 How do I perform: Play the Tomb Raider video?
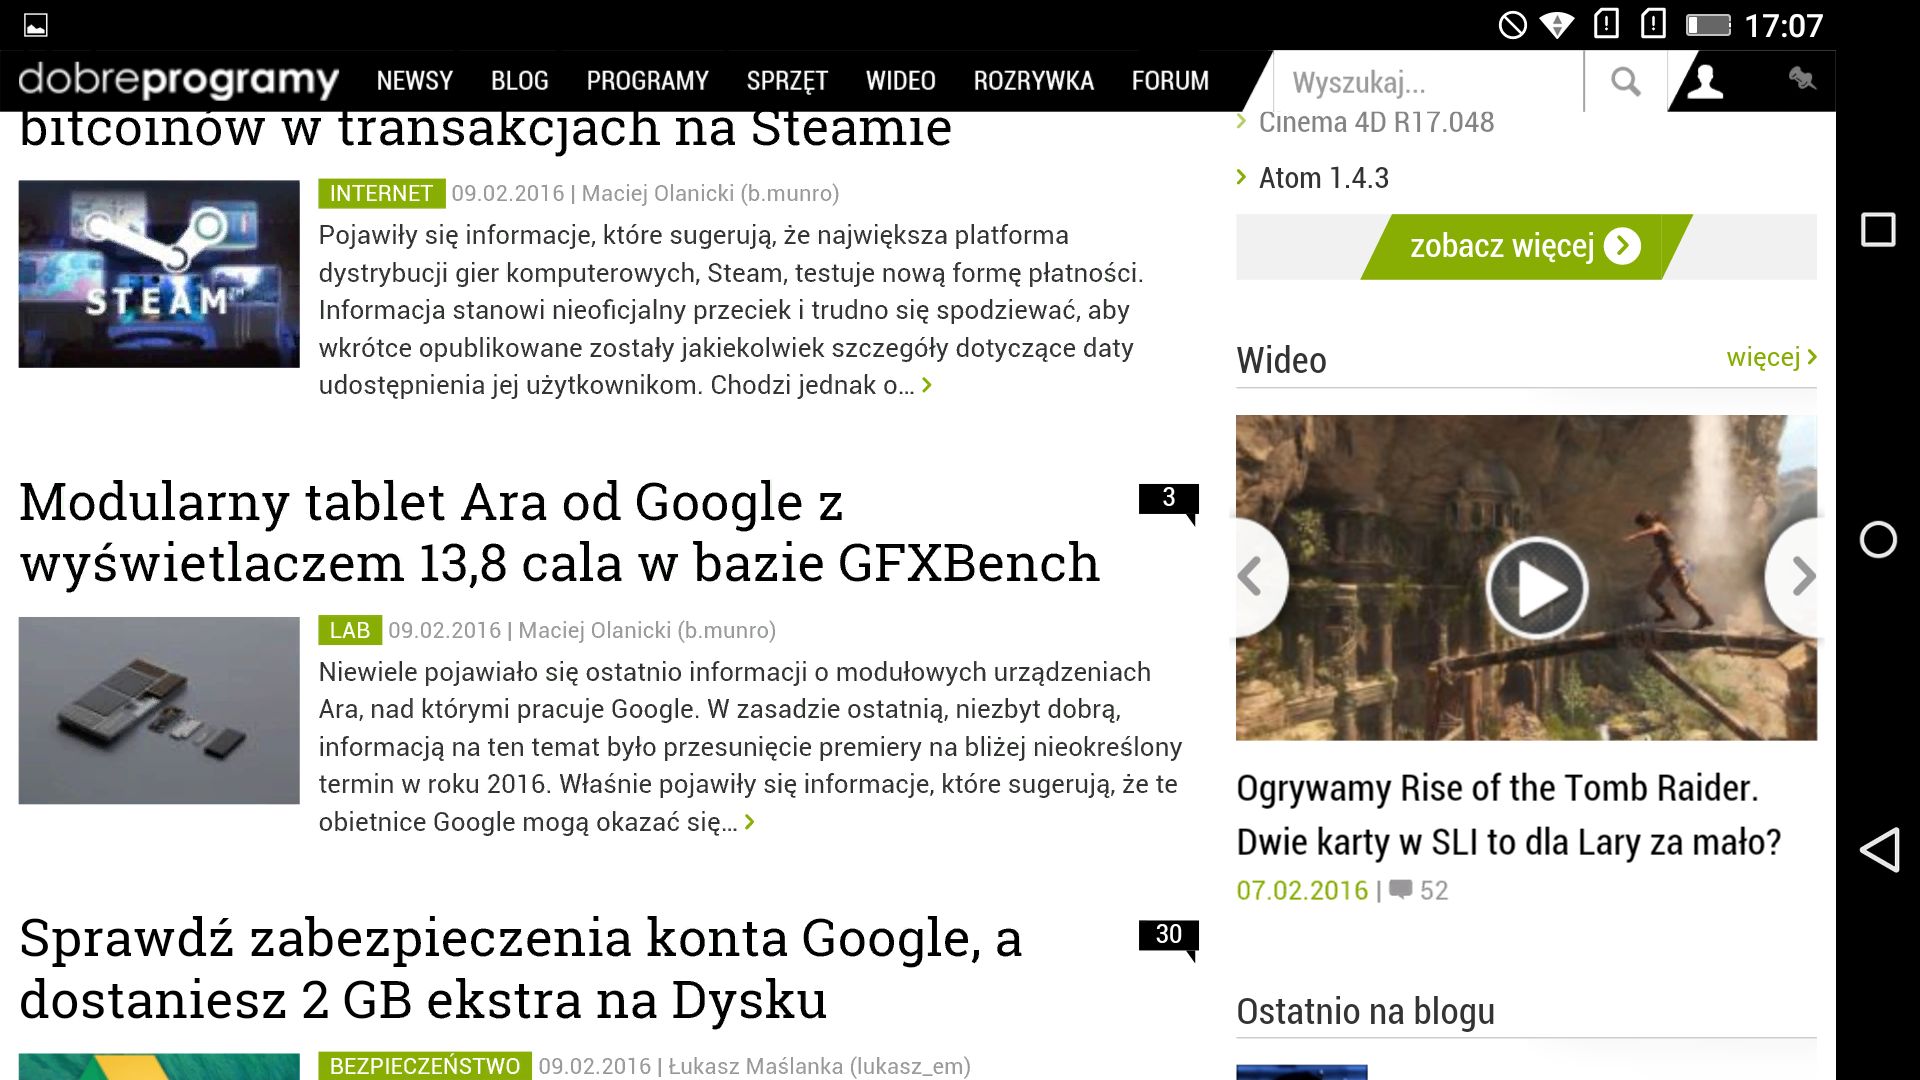(1536, 588)
